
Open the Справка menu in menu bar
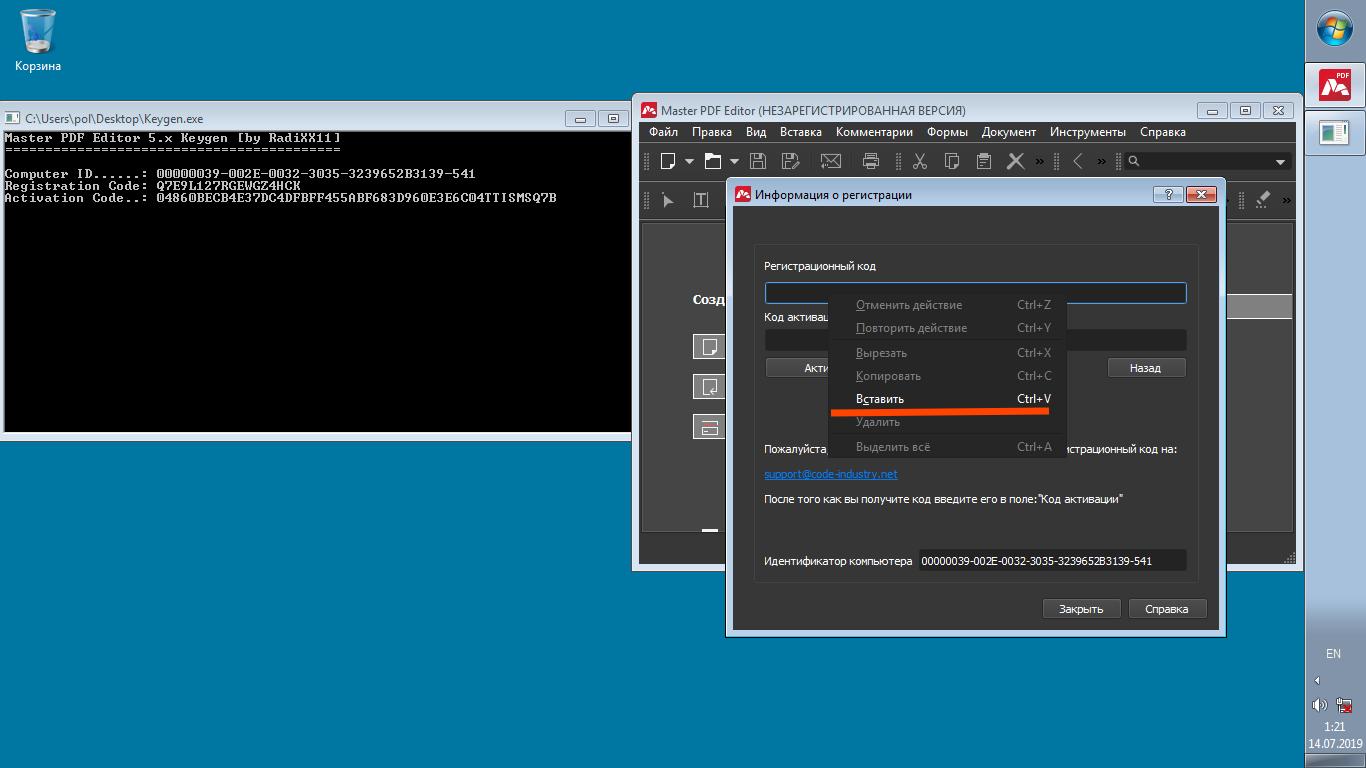tap(1163, 132)
